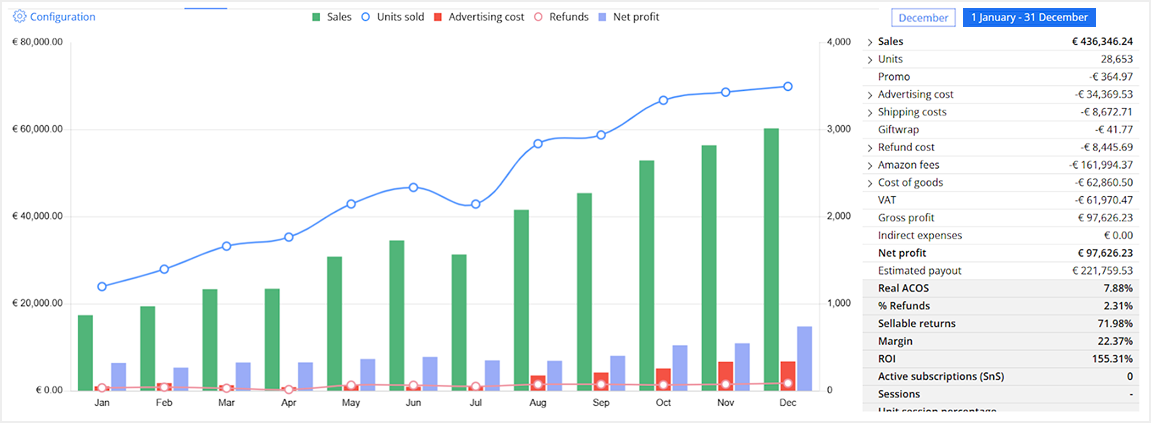Click the December Net profit bar
This screenshot has height=423, width=1151.
pyautogui.click(x=805, y=358)
